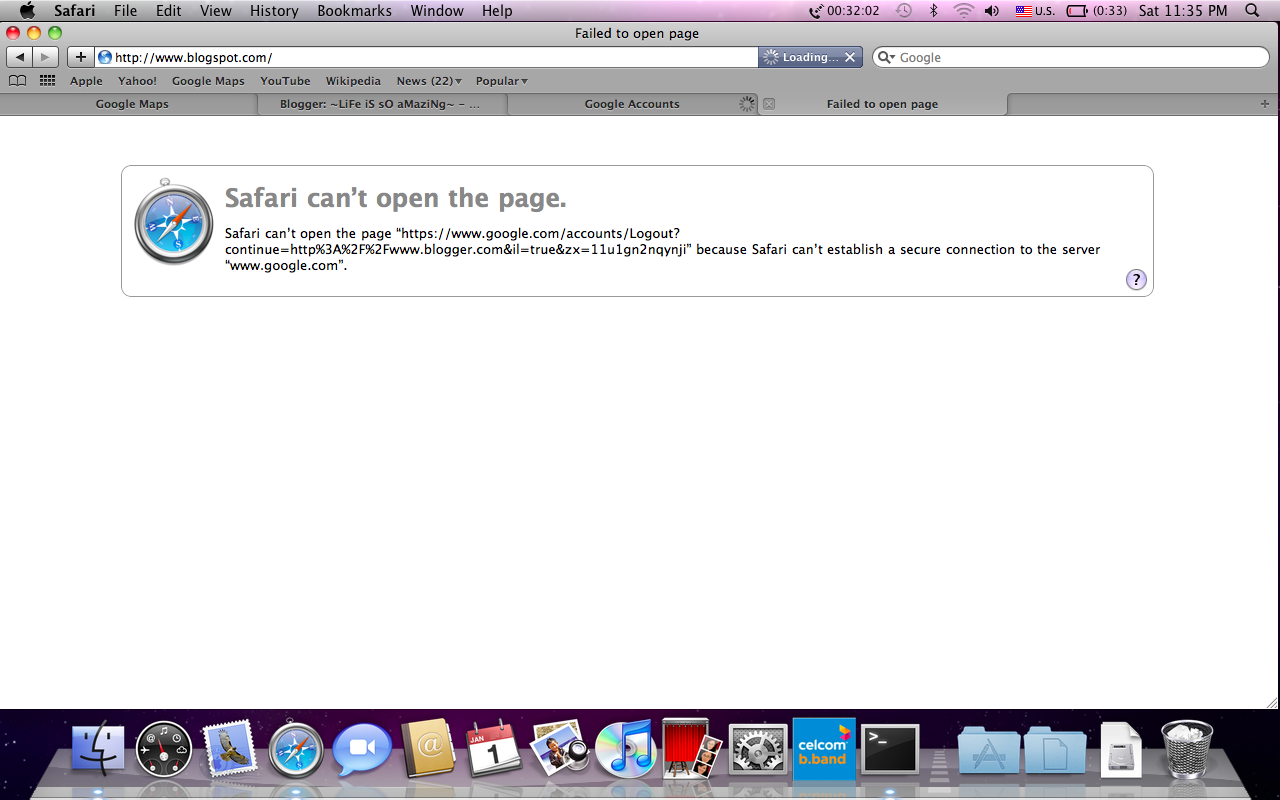Click the blogspot site globe icon
Image resolution: width=1280 pixels, height=800 pixels.
105,57
